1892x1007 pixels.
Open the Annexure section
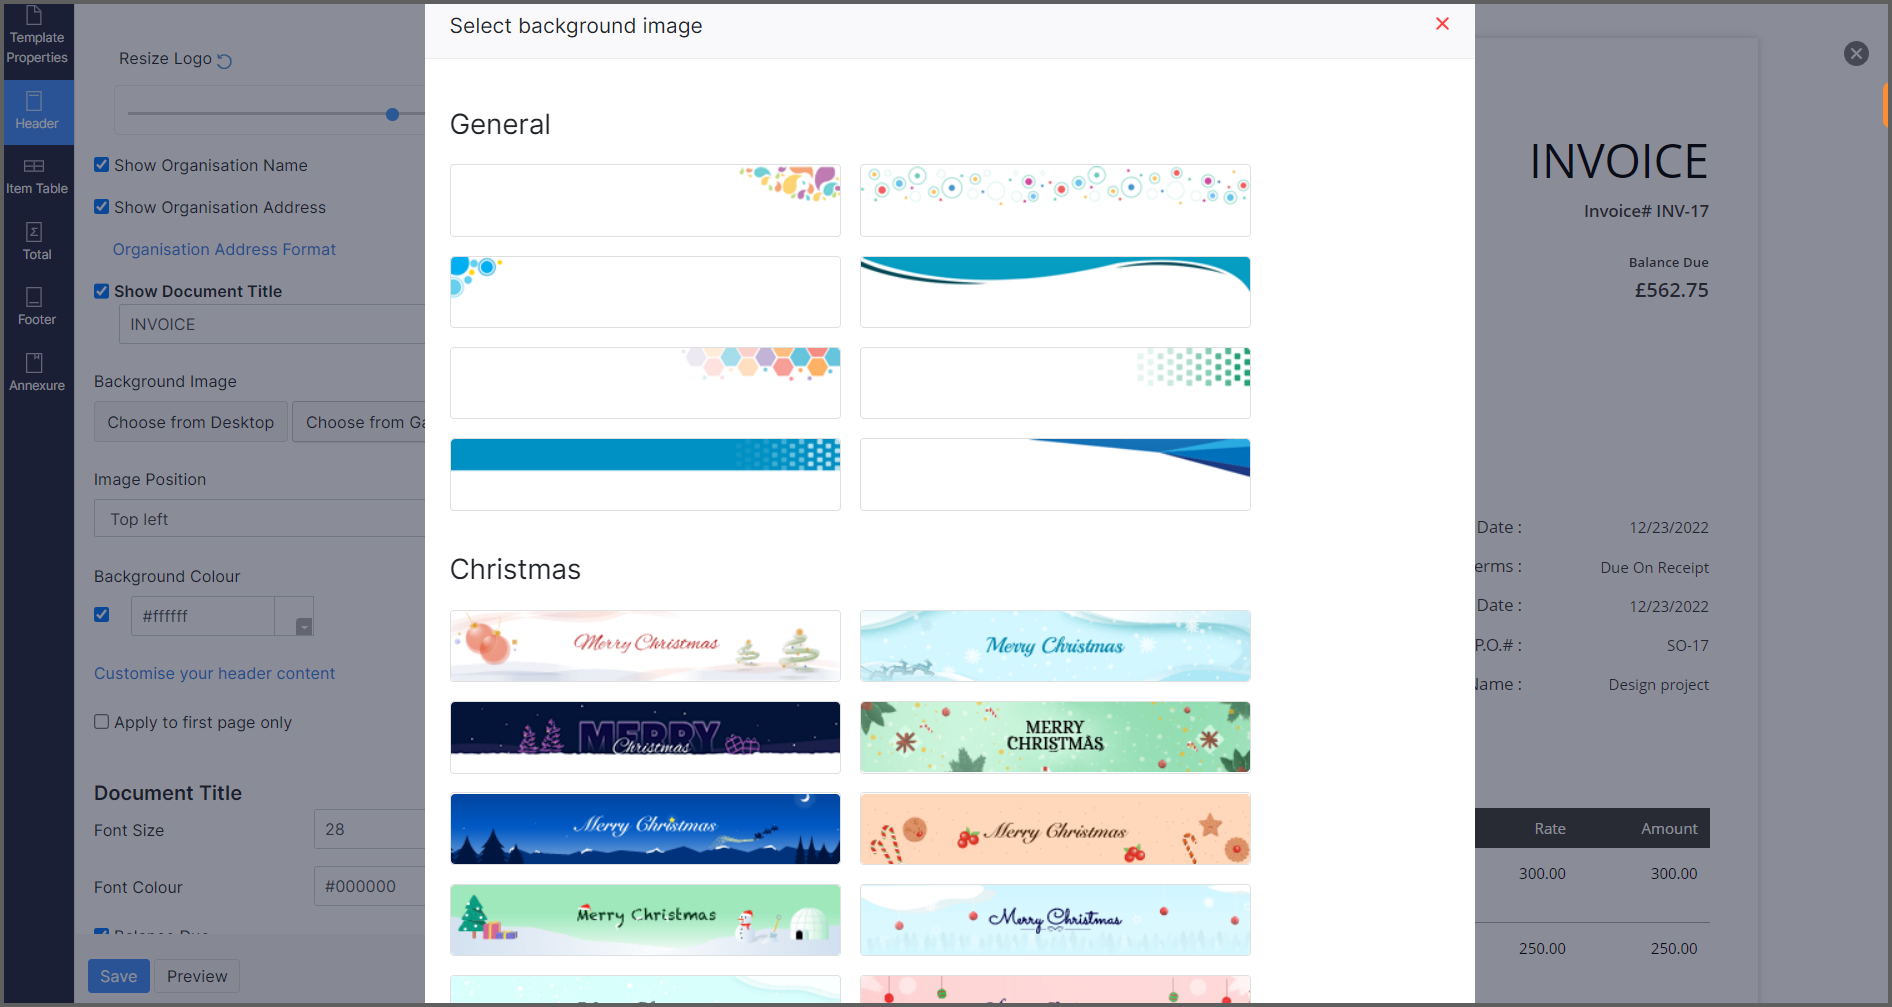click(x=37, y=370)
